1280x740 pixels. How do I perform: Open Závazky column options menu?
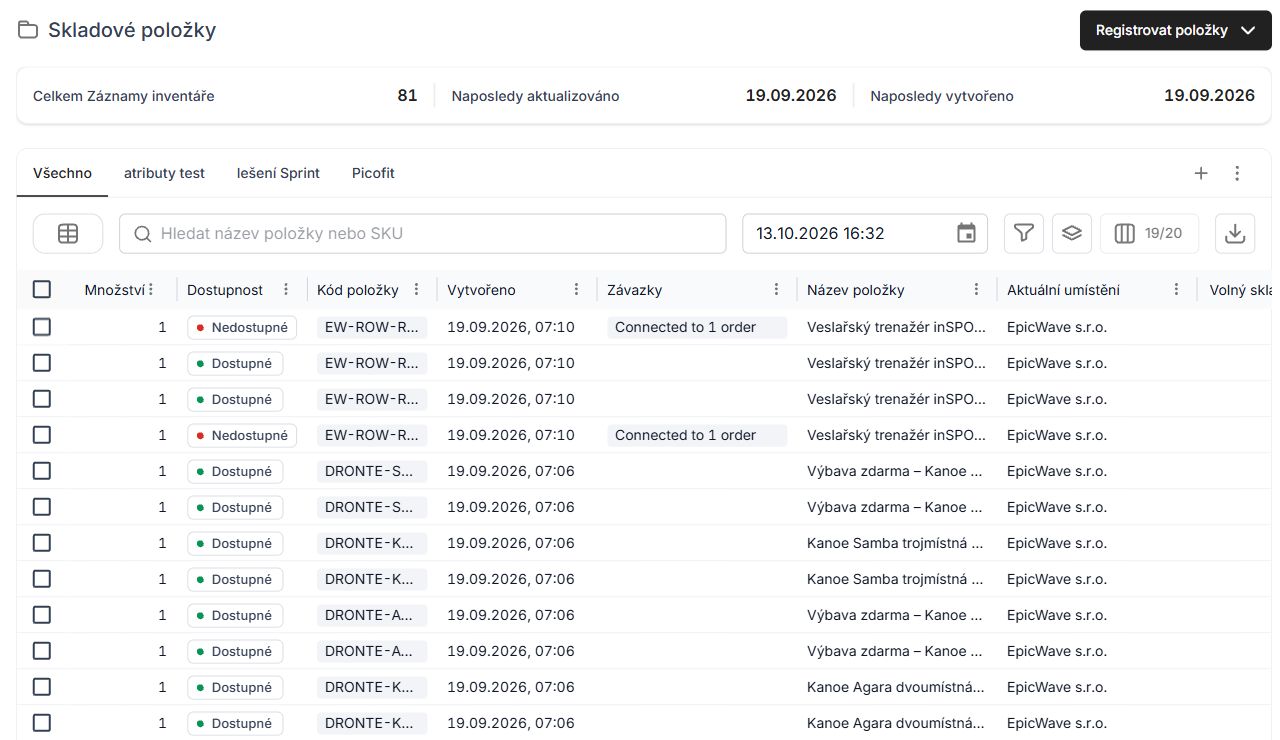pos(776,290)
